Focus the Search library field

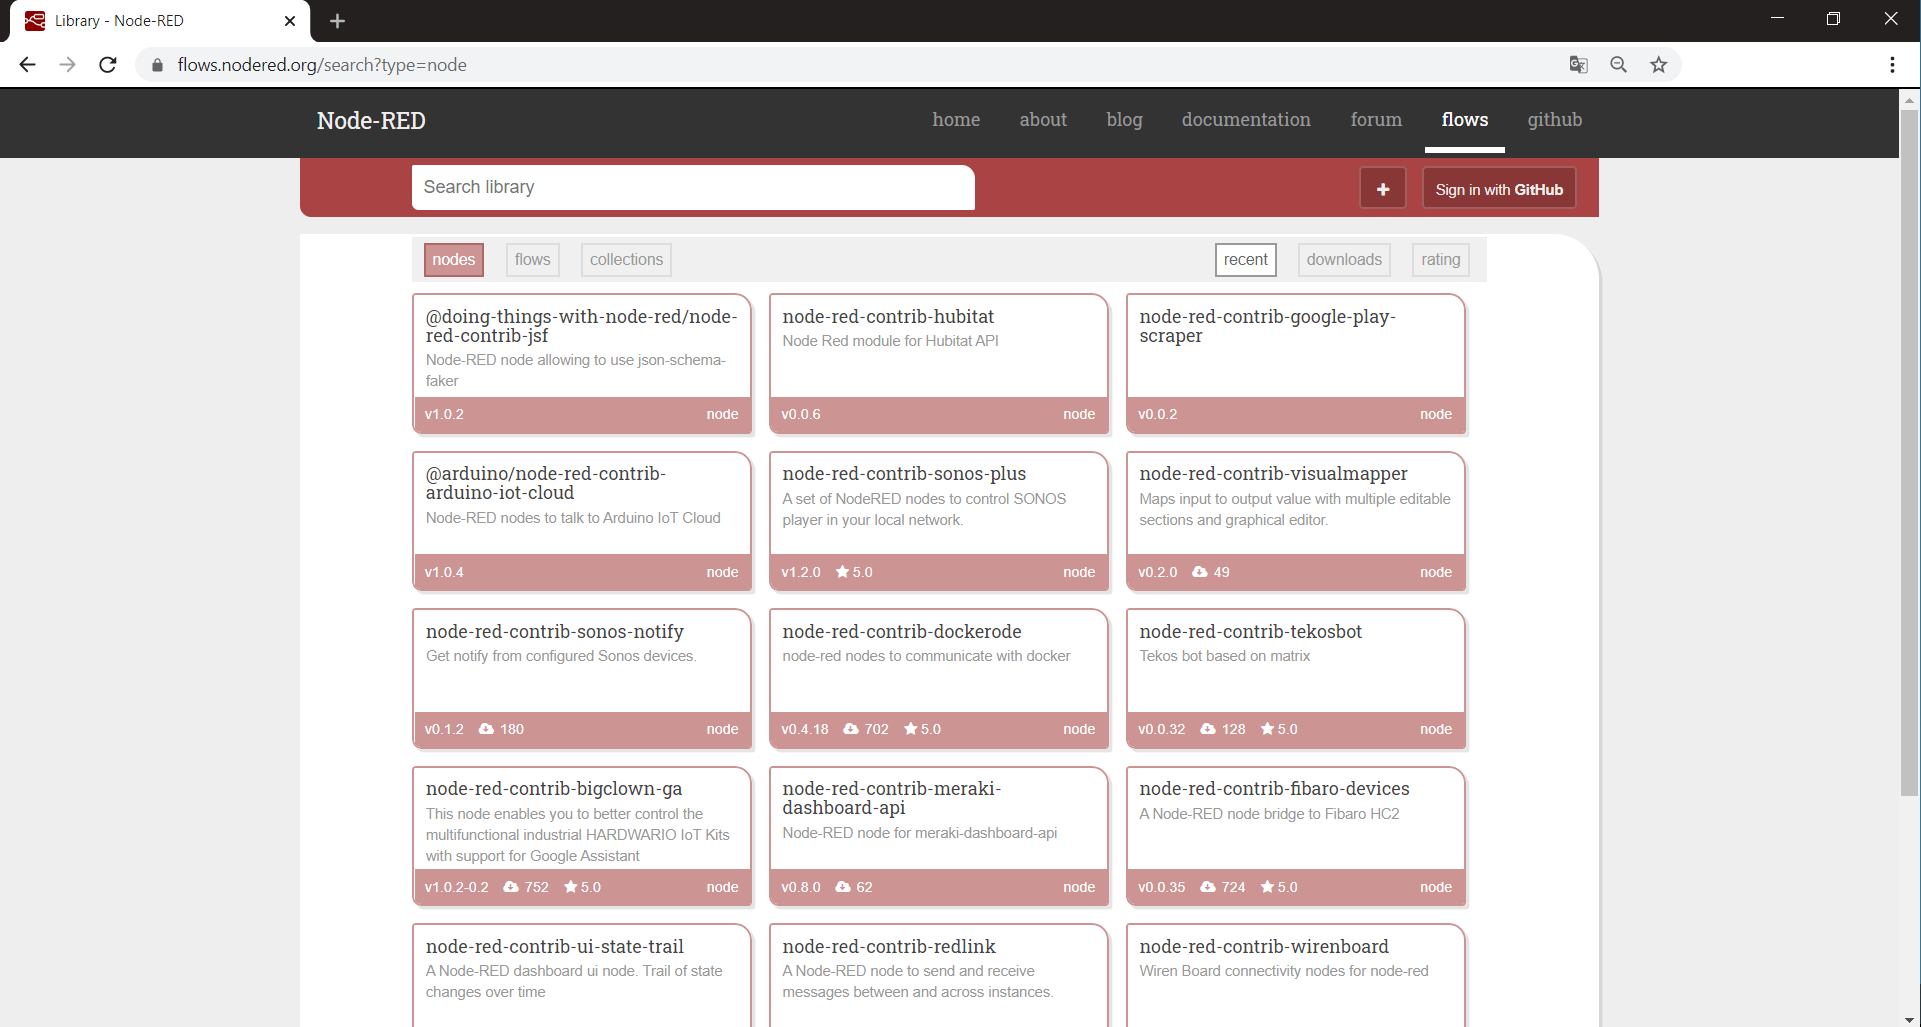pyautogui.click(x=692, y=188)
